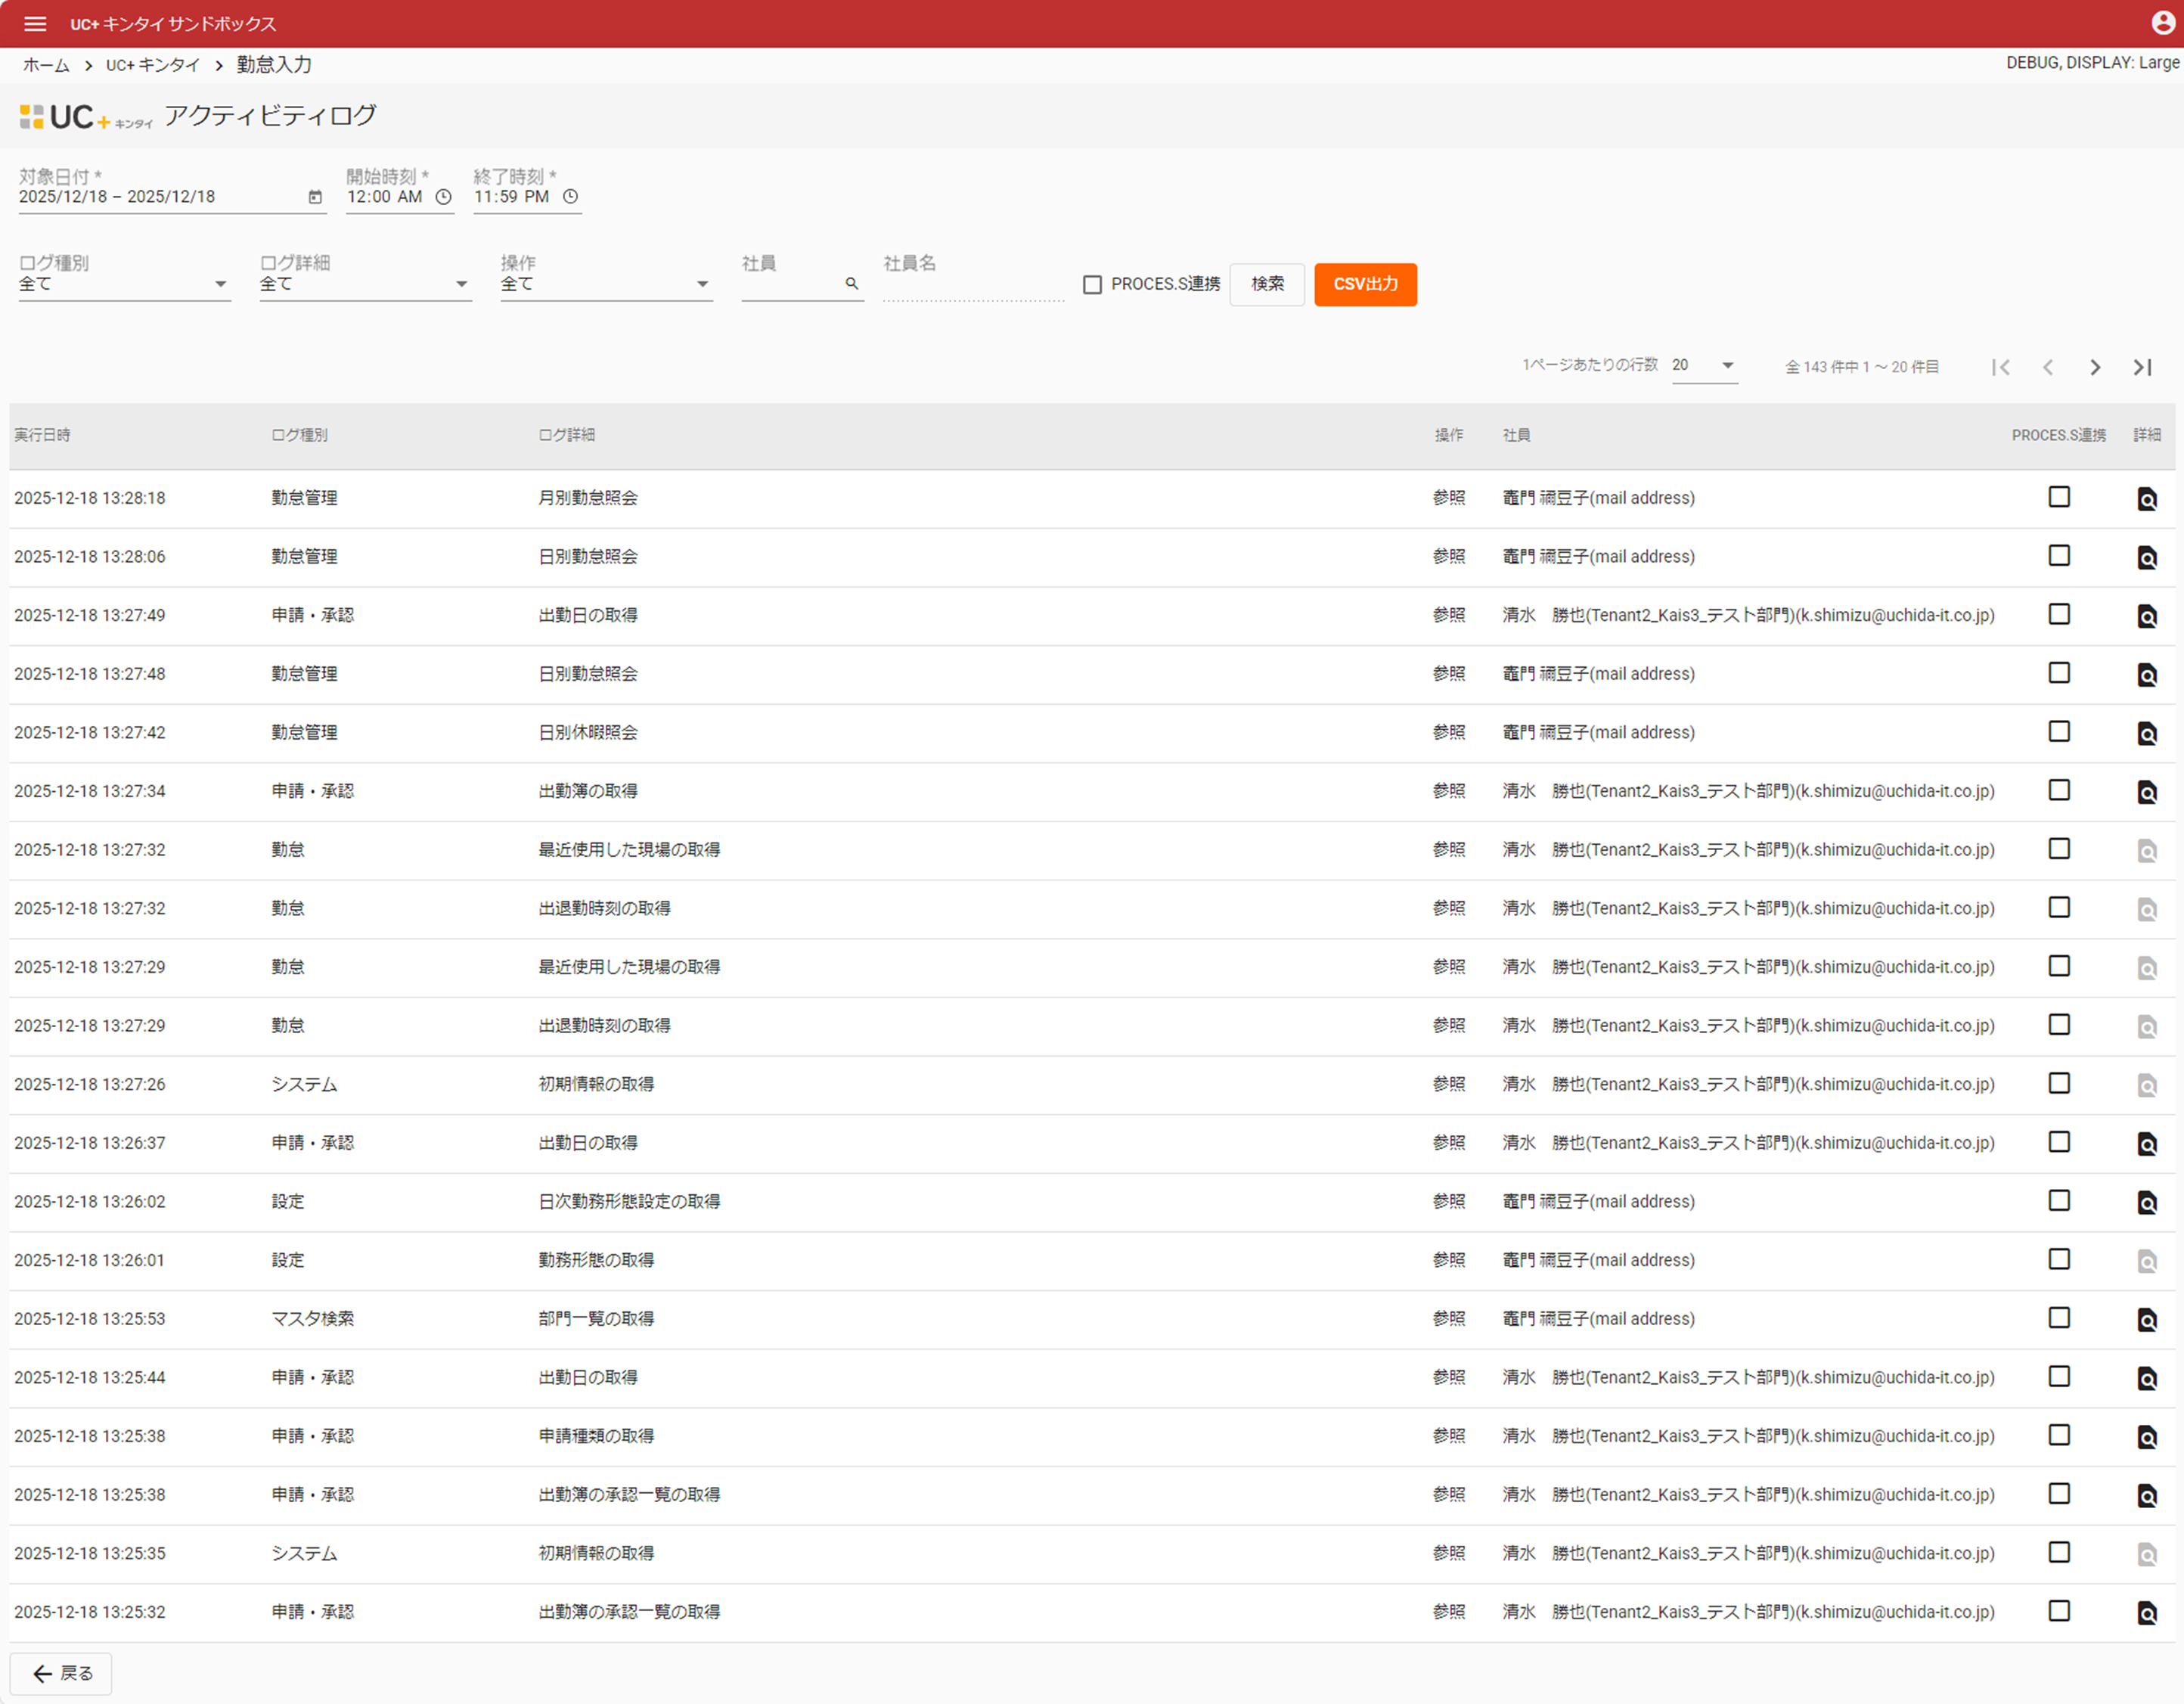Open the date range calendar picker
The image size is (2184, 1704).
(315, 197)
